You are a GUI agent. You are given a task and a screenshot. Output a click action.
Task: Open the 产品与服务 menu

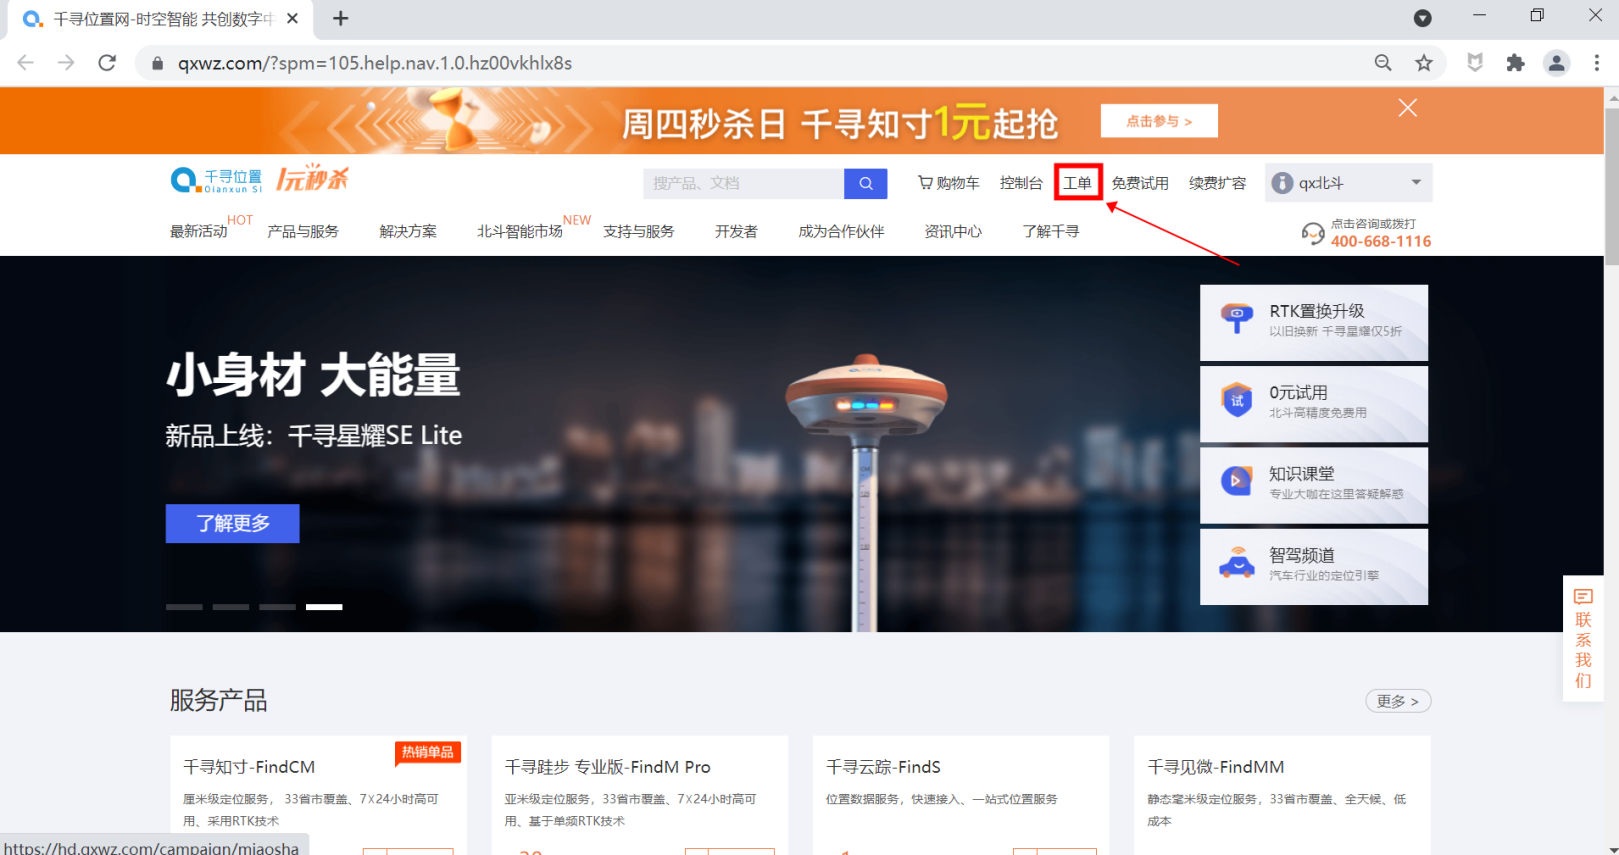pyautogui.click(x=303, y=231)
